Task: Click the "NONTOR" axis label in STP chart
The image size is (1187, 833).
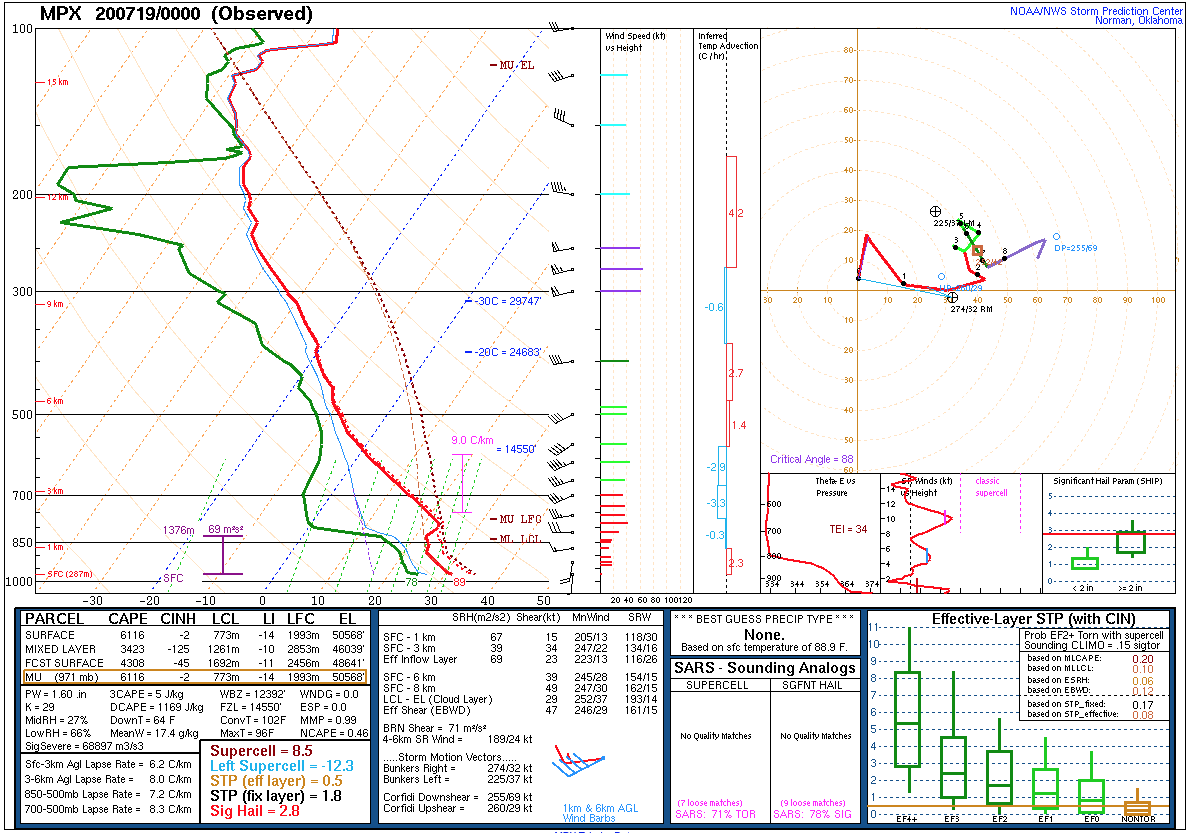Action: tap(1138, 819)
